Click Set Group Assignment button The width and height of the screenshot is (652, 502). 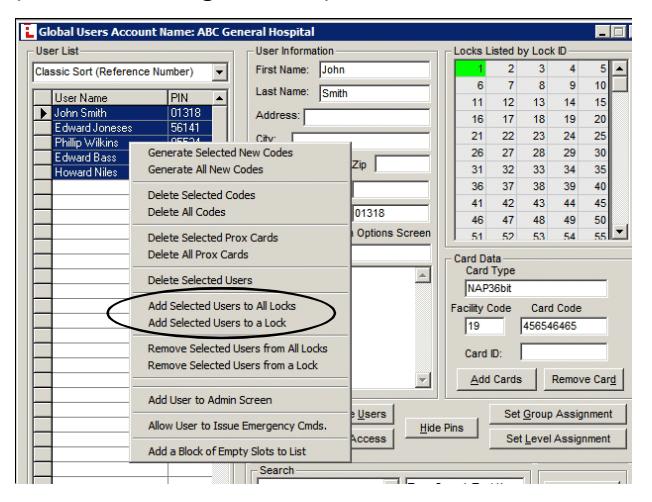558,414
